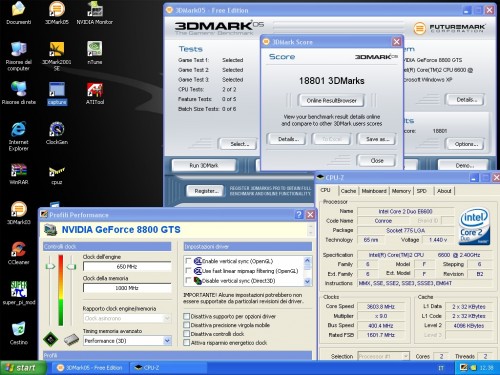Launch CCleaner from the desktop
Viewport: 500px width, 375px height.
19,253
